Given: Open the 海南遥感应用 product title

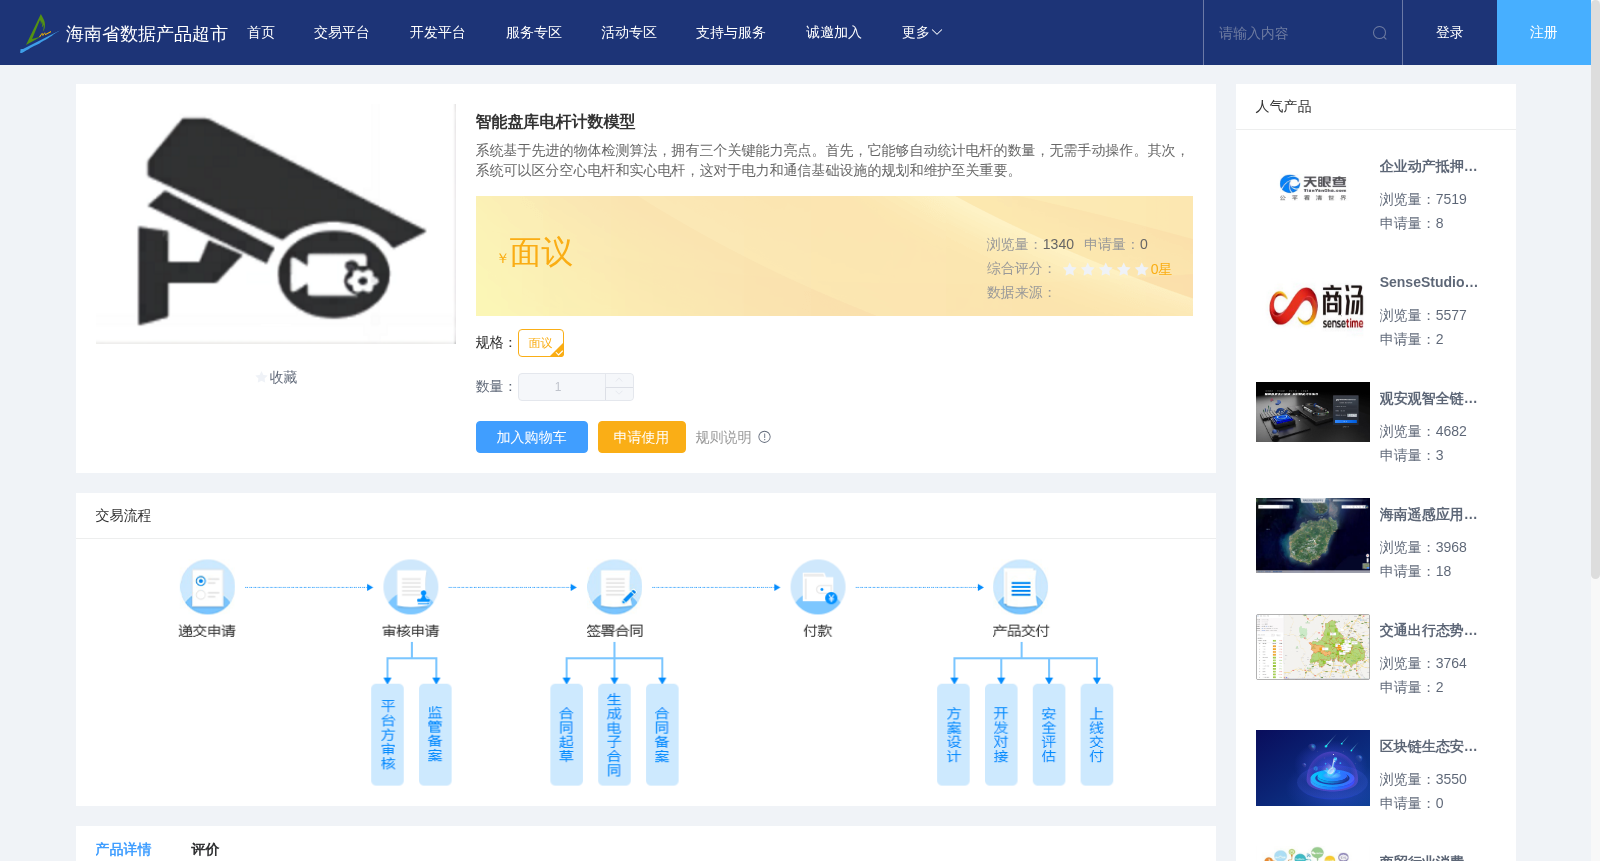Looking at the screenshot, I should point(1428,515).
